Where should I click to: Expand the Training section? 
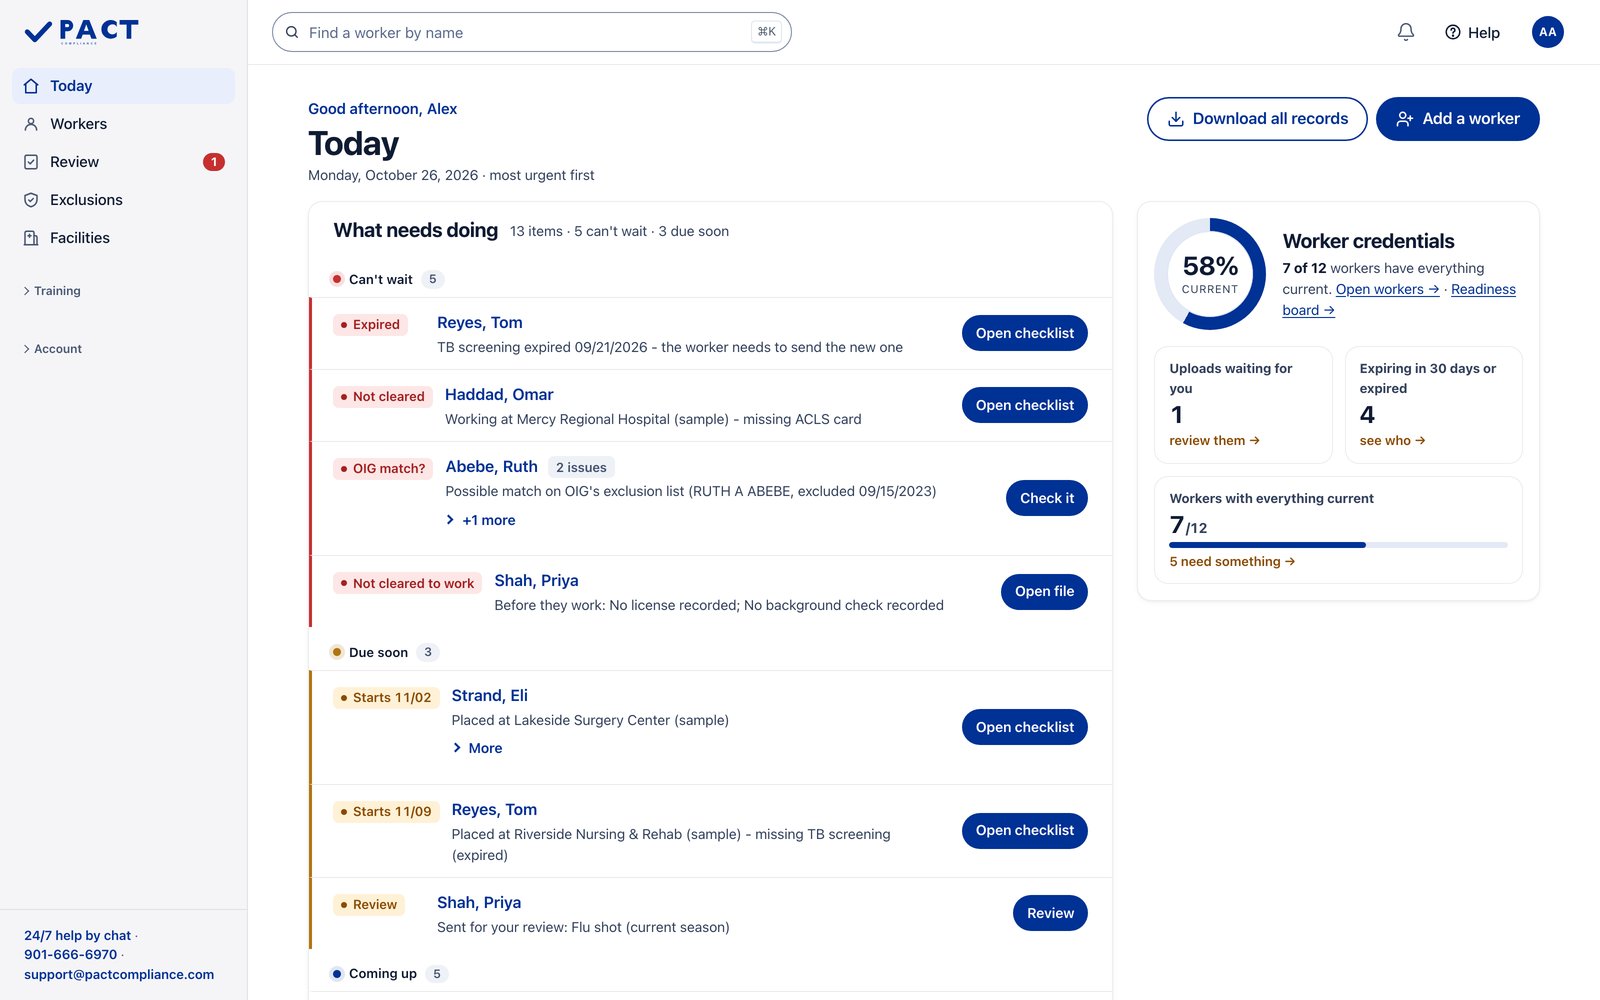click(x=52, y=291)
